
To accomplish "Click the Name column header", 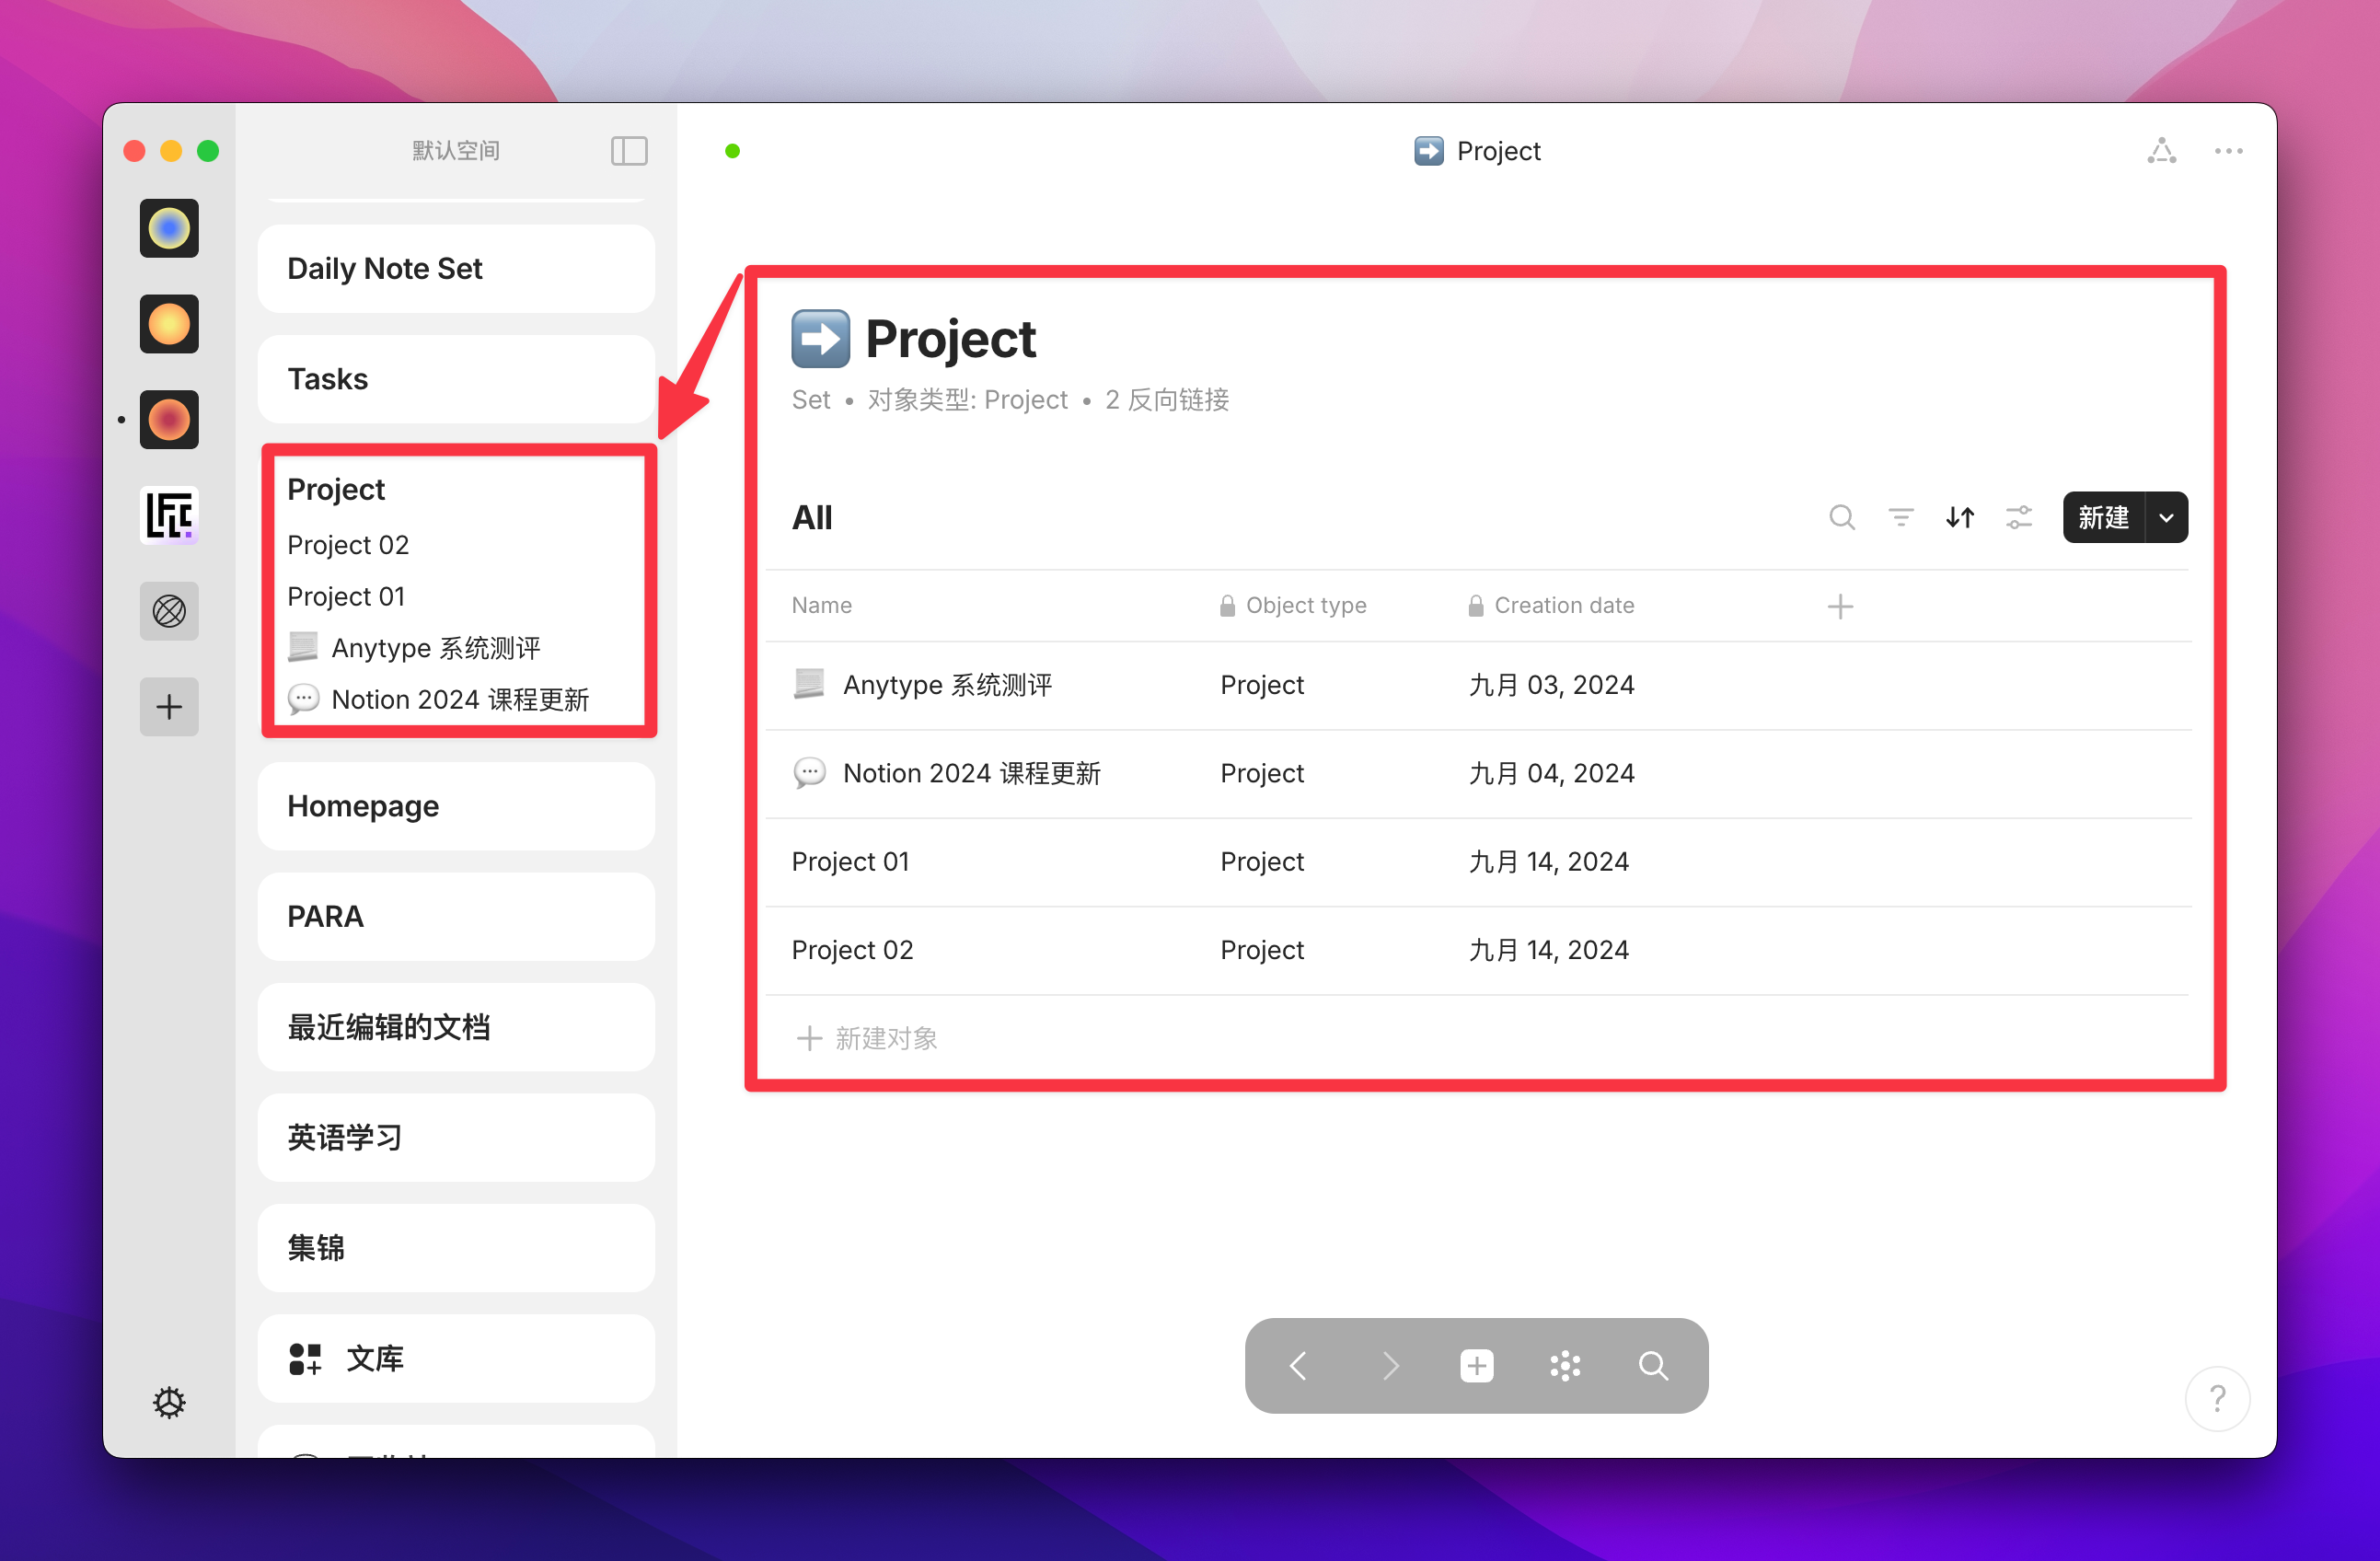I will [822, 605].
